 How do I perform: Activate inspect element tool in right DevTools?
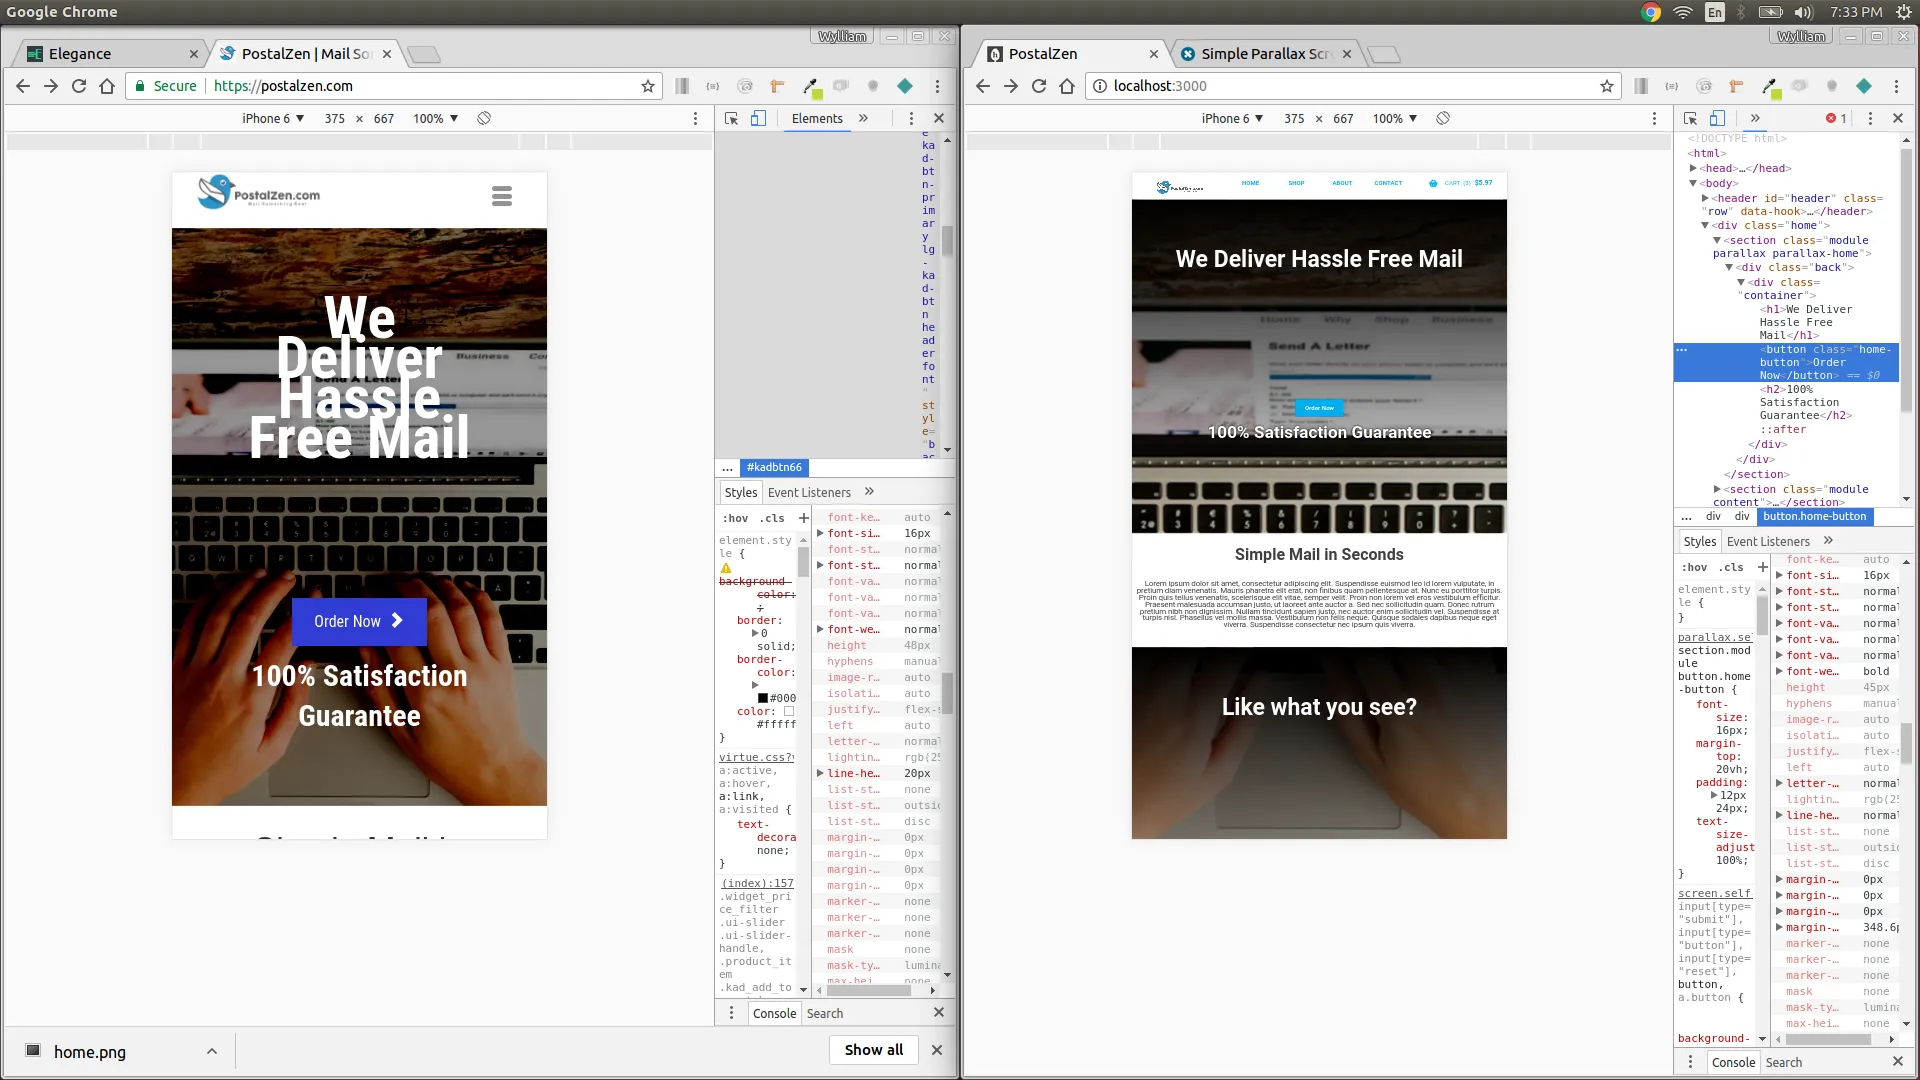tap(1690, 118)
